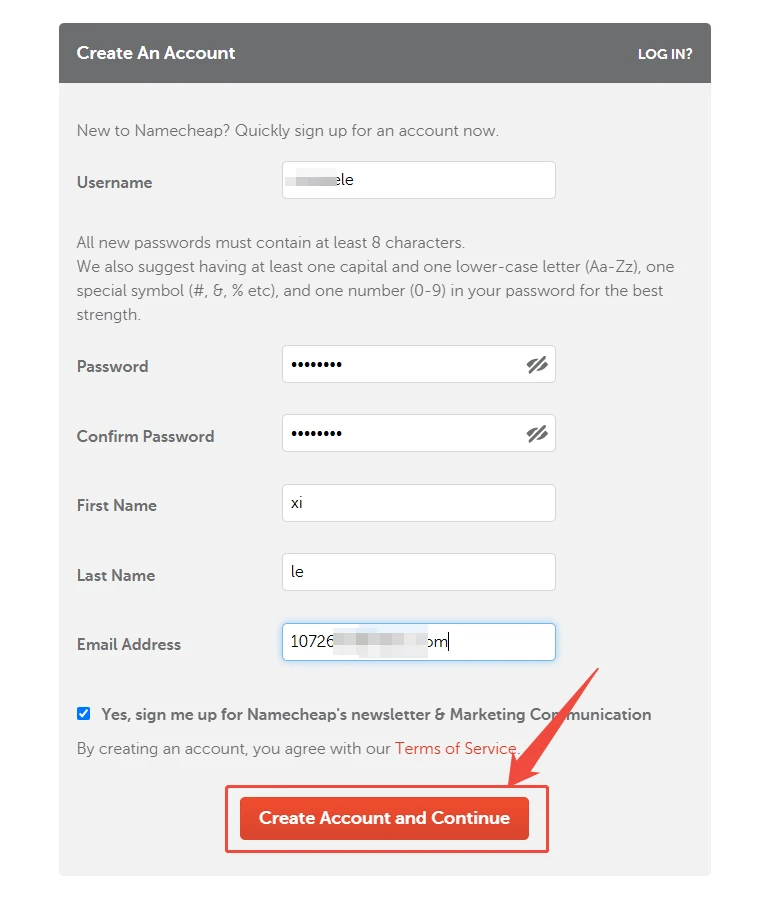
Task: Click the Email Address label text
Action: click(x=129, y=645)
